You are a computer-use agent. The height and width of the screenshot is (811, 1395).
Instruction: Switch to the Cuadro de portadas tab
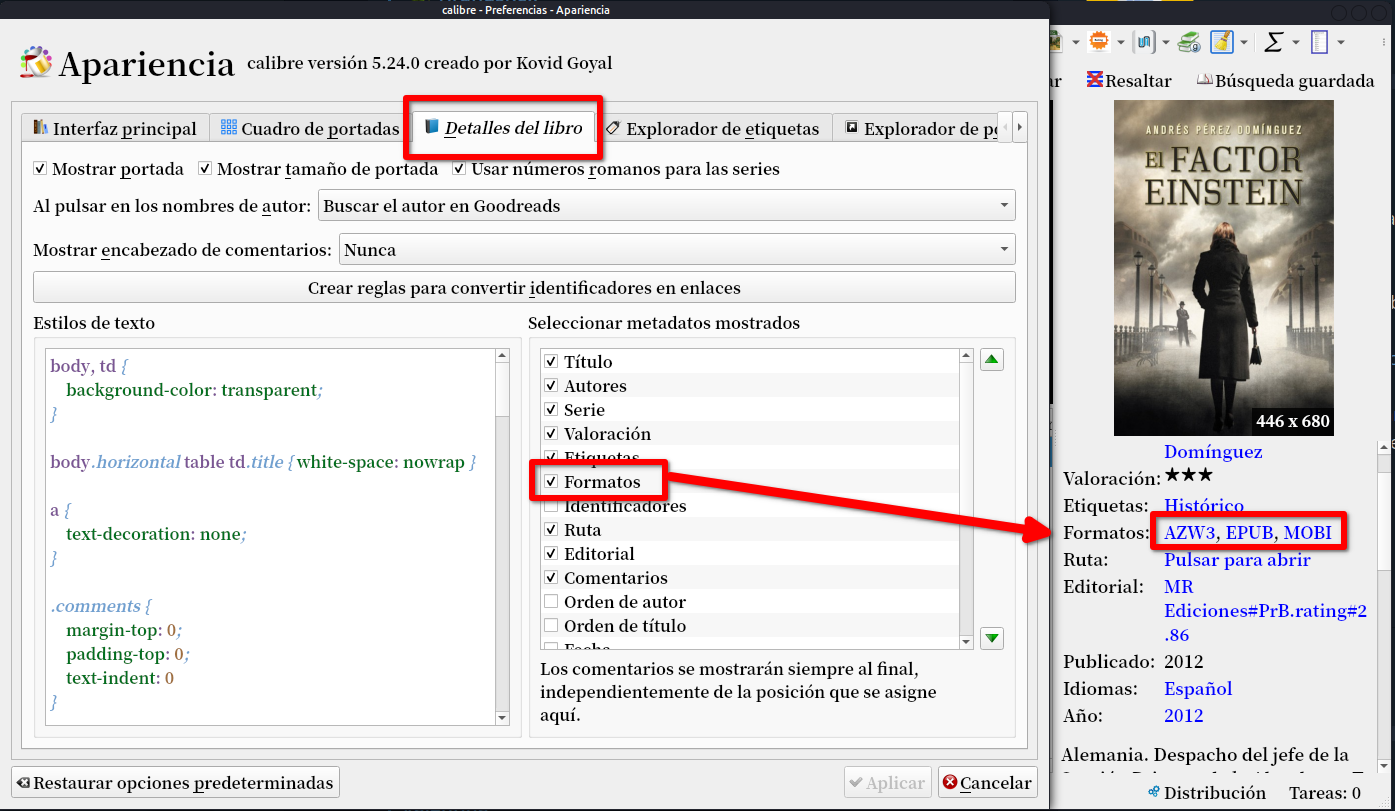[310, 128]
